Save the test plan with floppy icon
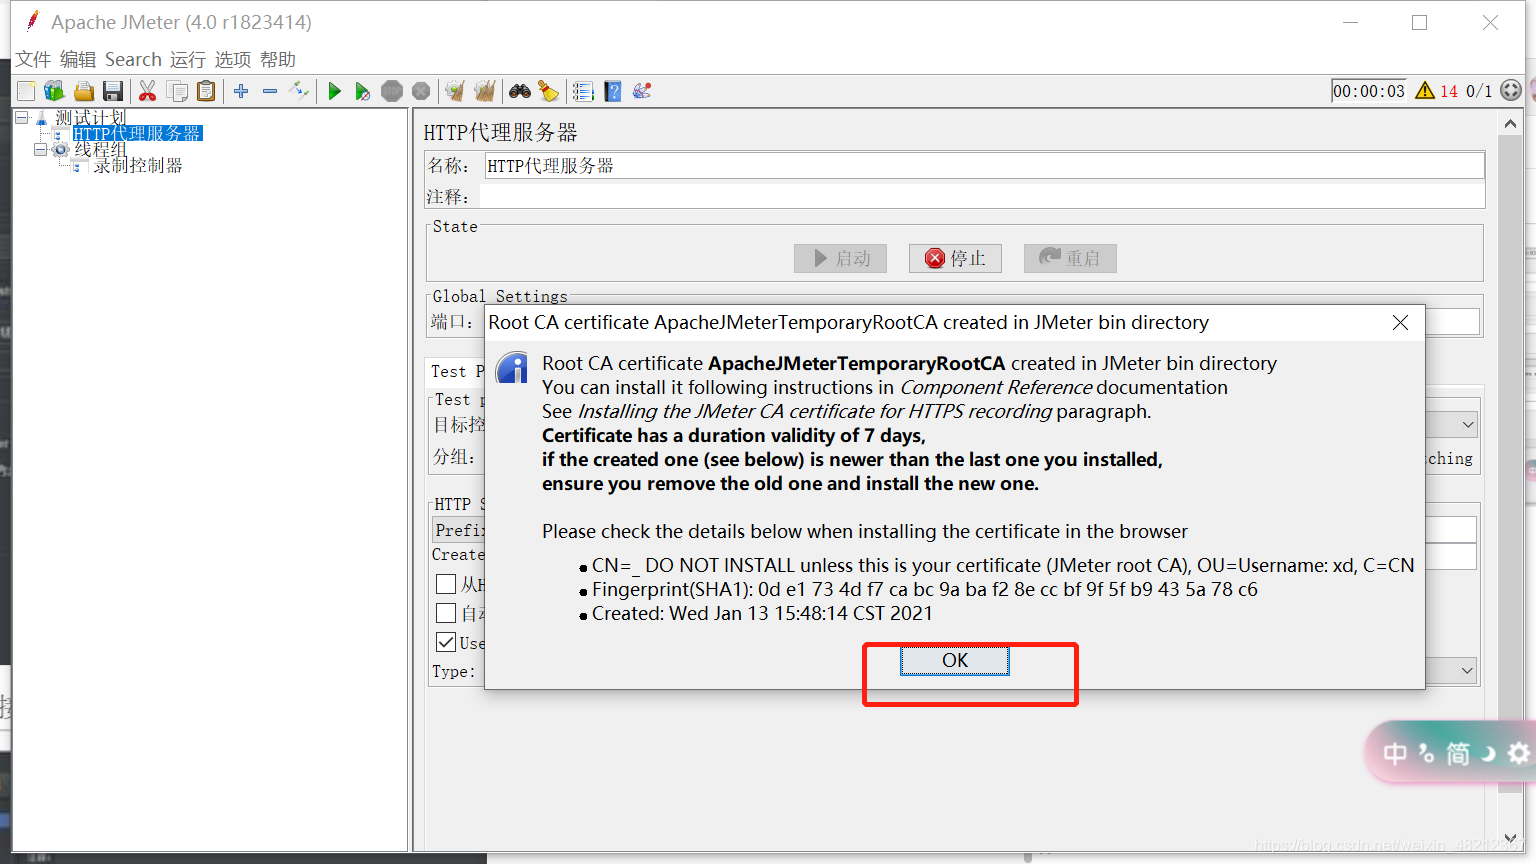The height and width of the screenshot is (864, 1536). 113,91
